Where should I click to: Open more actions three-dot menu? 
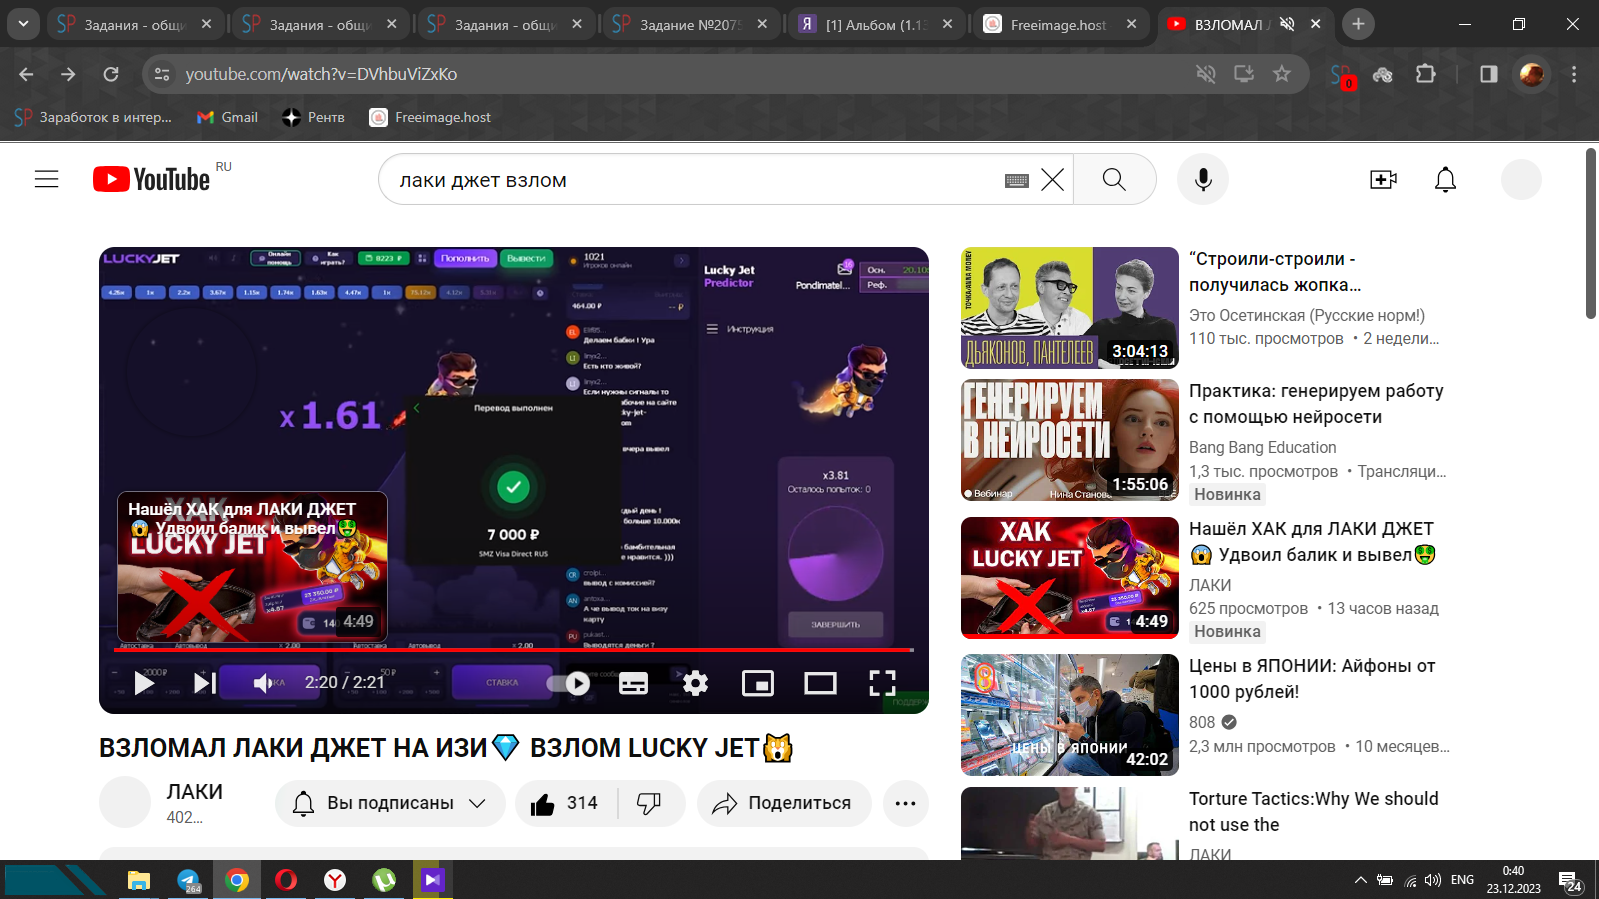pos(905,803)
